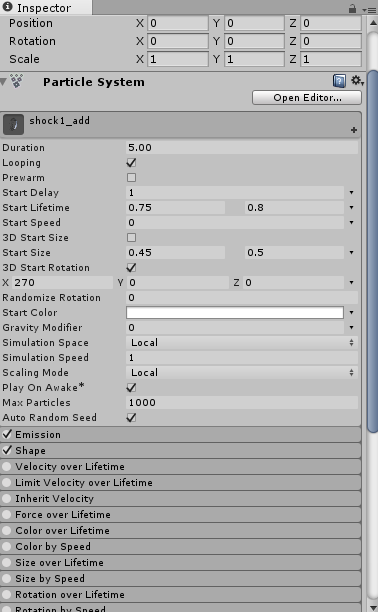Click the Position X field
Viewport: 378px width, 612px height.
178,23
